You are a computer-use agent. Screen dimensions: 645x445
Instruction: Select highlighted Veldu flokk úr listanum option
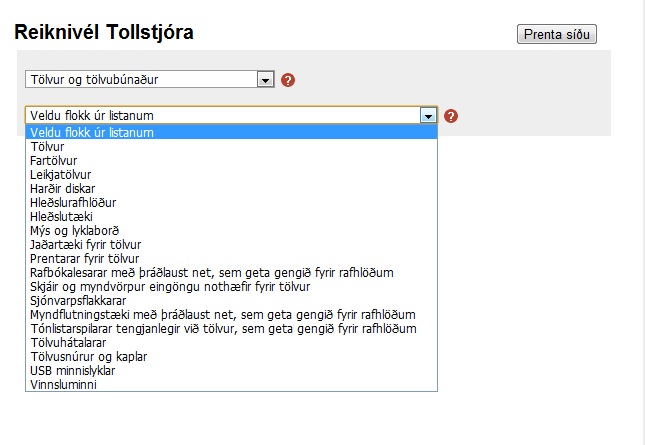(x=92, y=132)
